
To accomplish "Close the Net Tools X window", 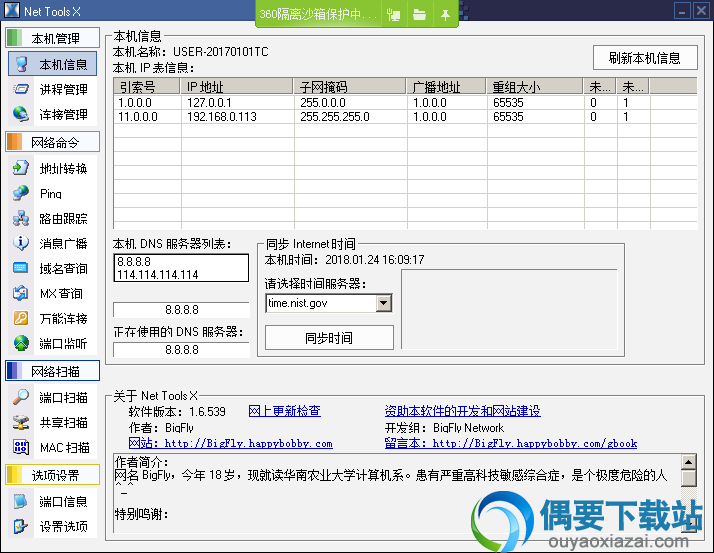I will click(x=700, y=11).
